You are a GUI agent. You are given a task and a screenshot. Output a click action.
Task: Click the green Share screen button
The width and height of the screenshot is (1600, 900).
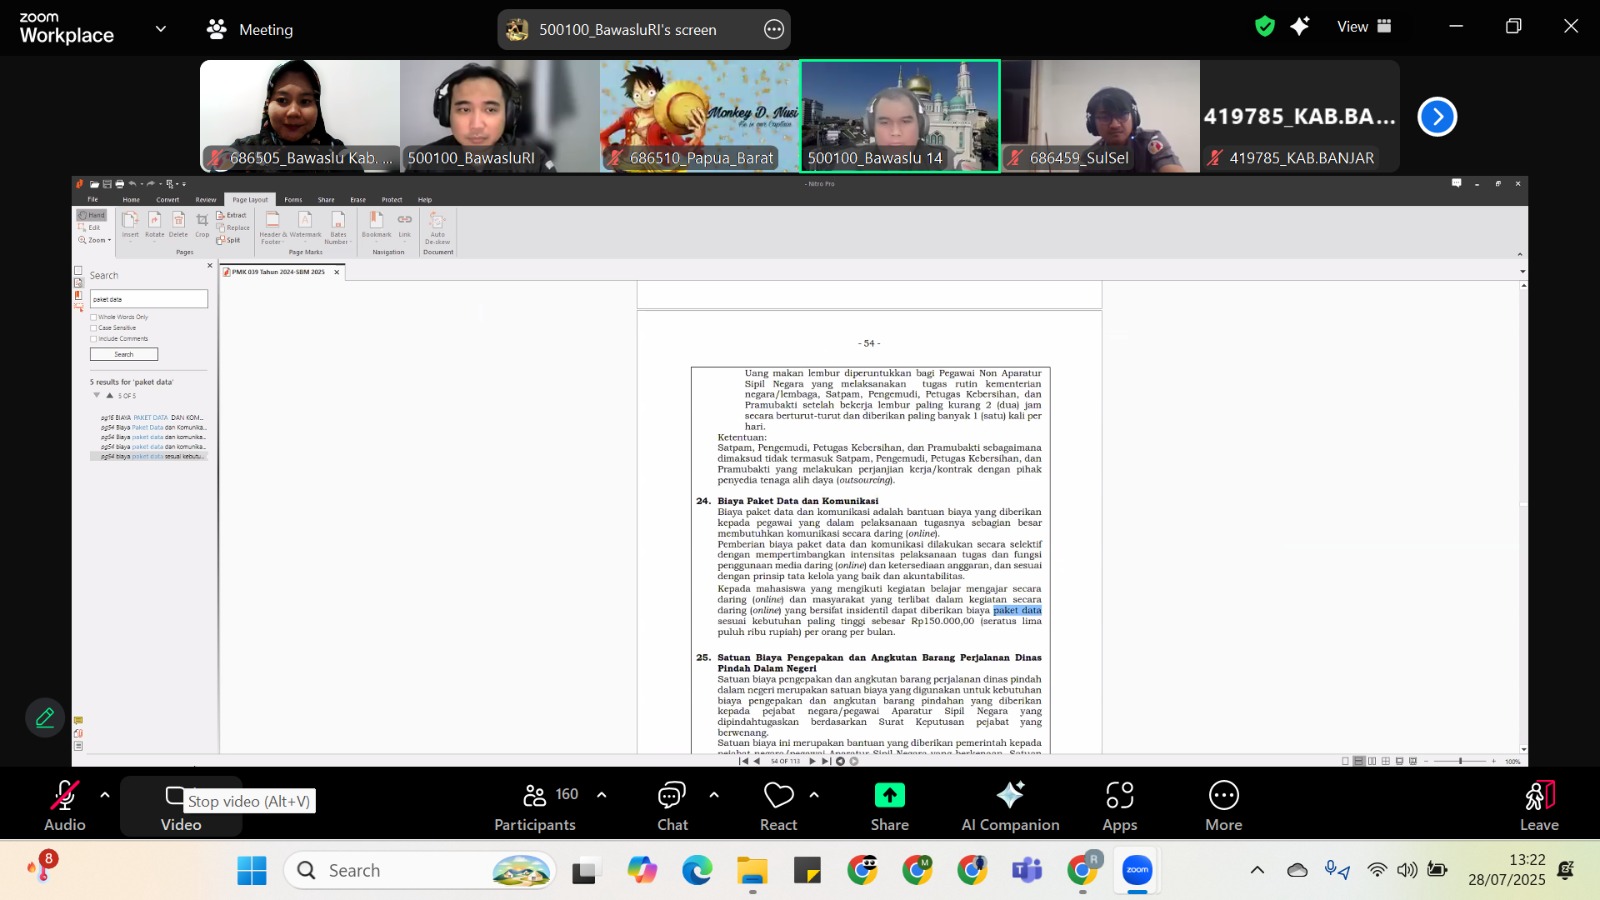pyautogui.click(x=889, y=806)
